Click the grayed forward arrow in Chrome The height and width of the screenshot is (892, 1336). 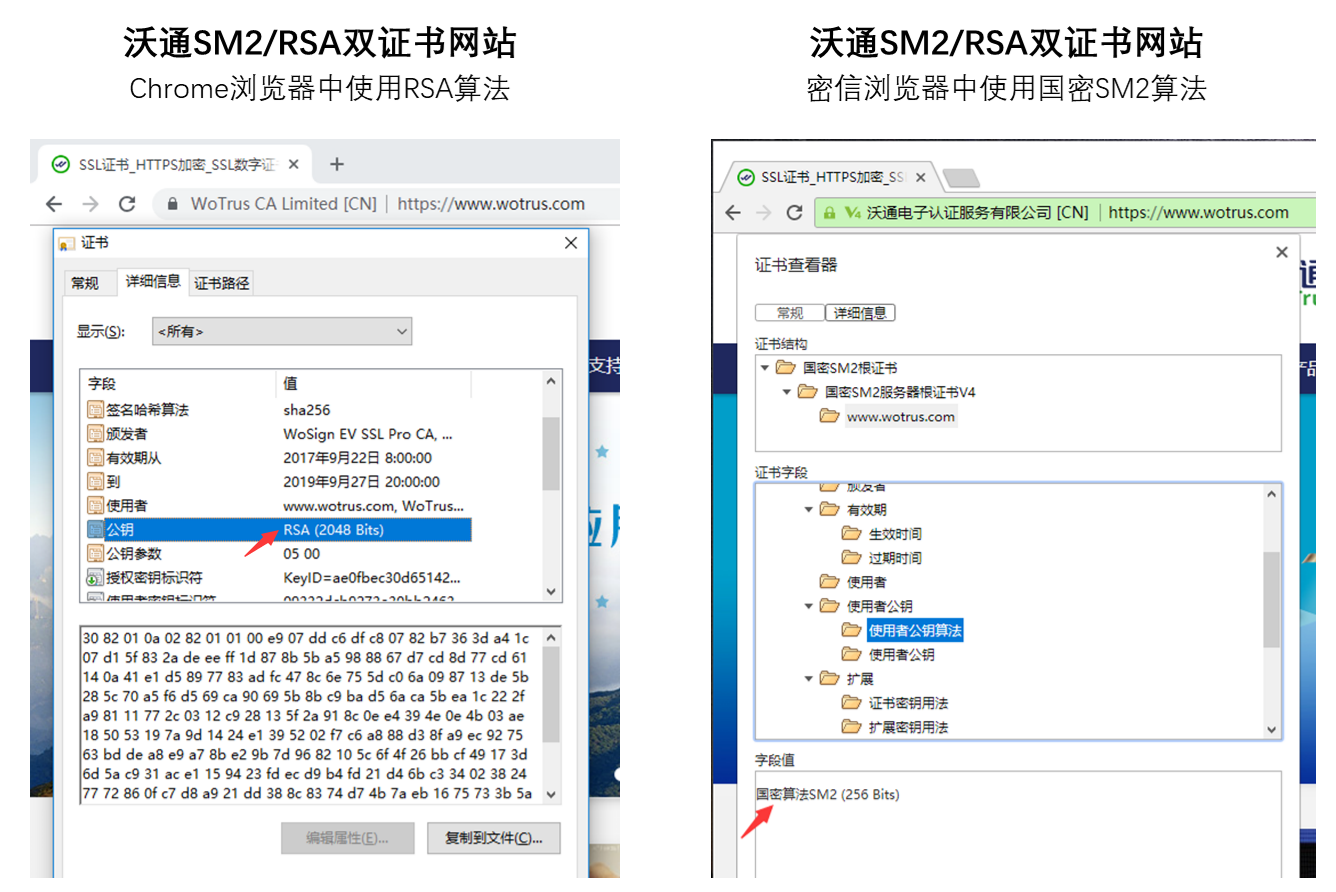[x=90, y=203]
